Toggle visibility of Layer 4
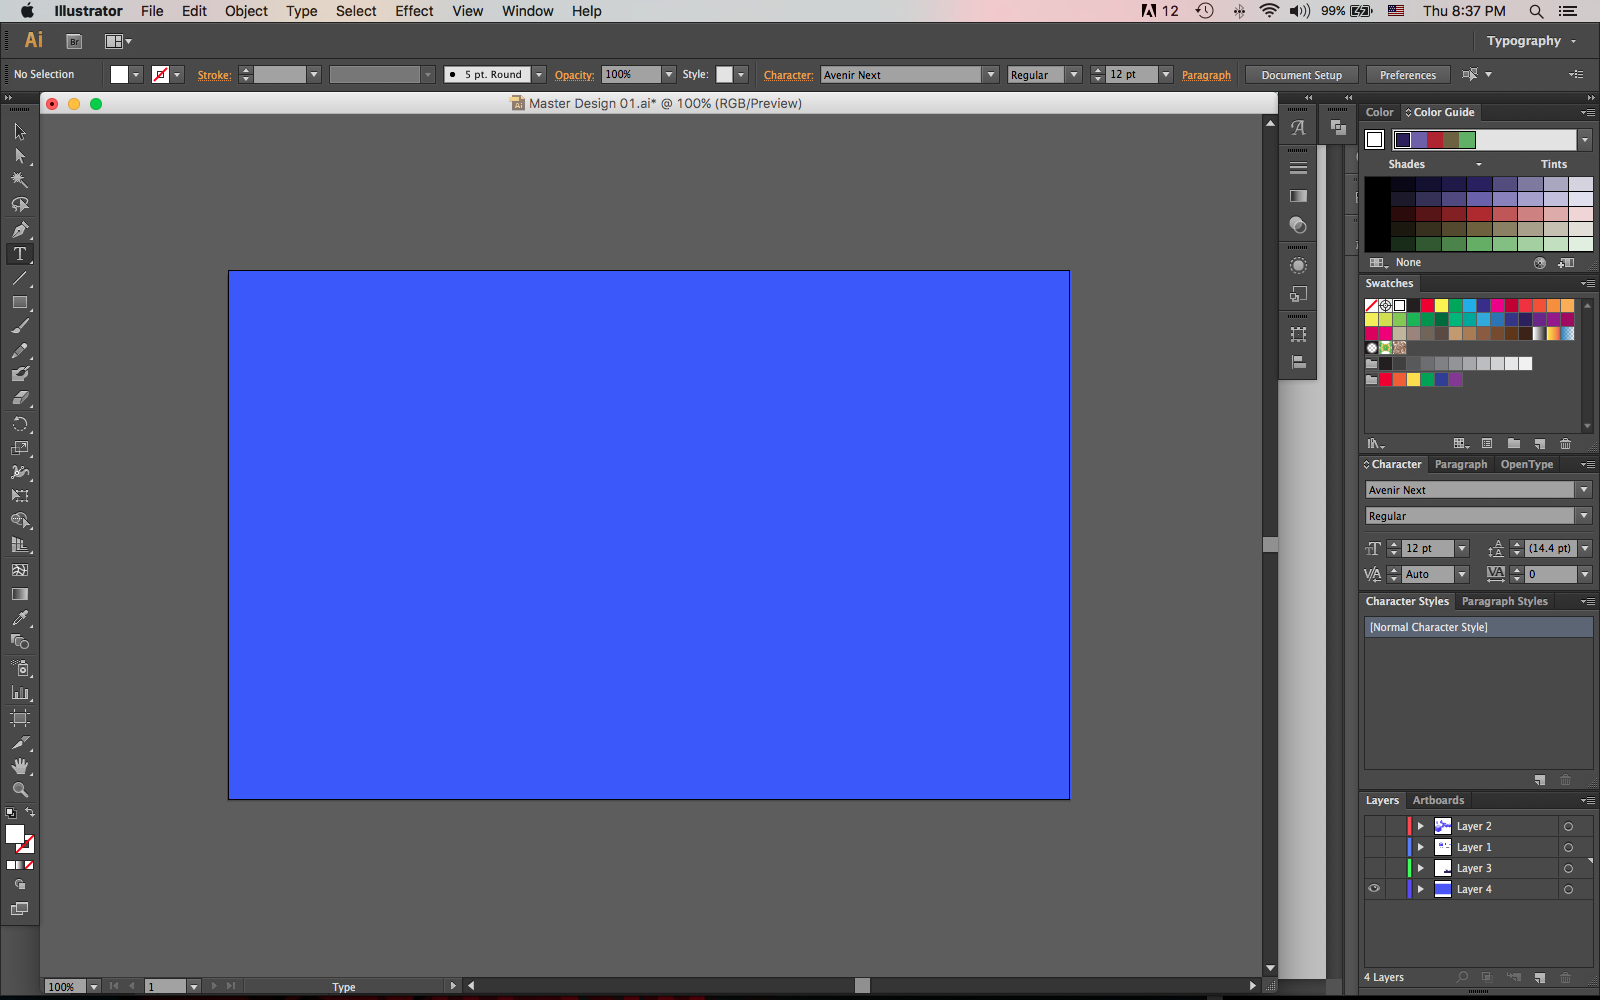 click(x=1374, y=889)
